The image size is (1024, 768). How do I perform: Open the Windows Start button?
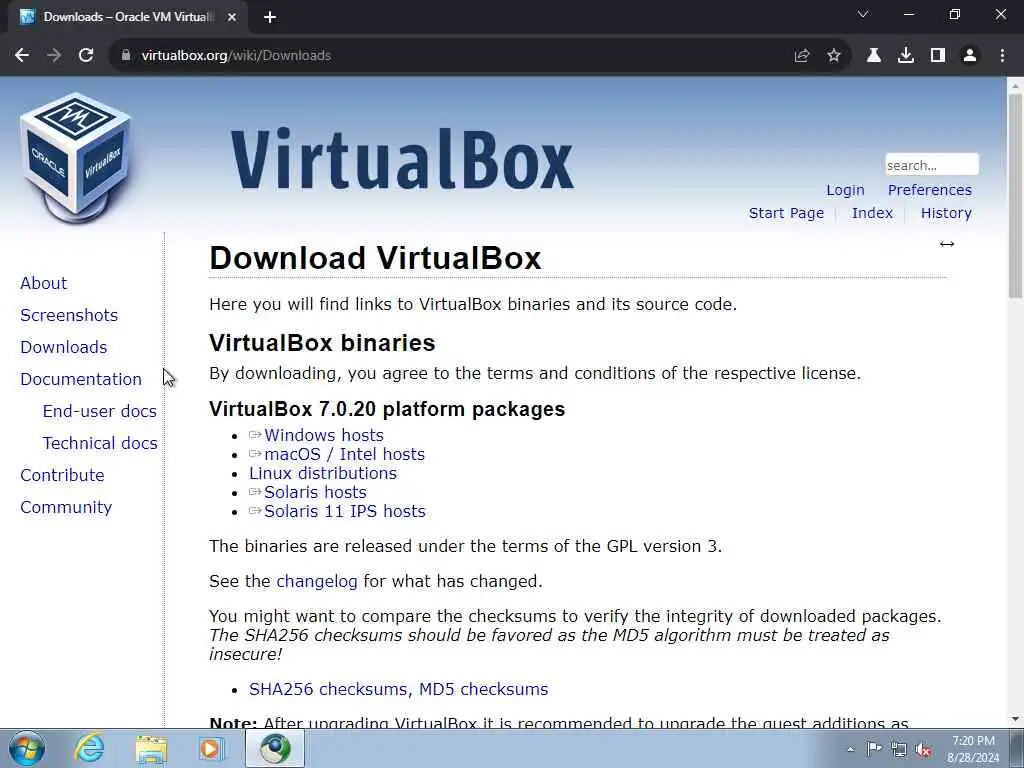(27, 748)
